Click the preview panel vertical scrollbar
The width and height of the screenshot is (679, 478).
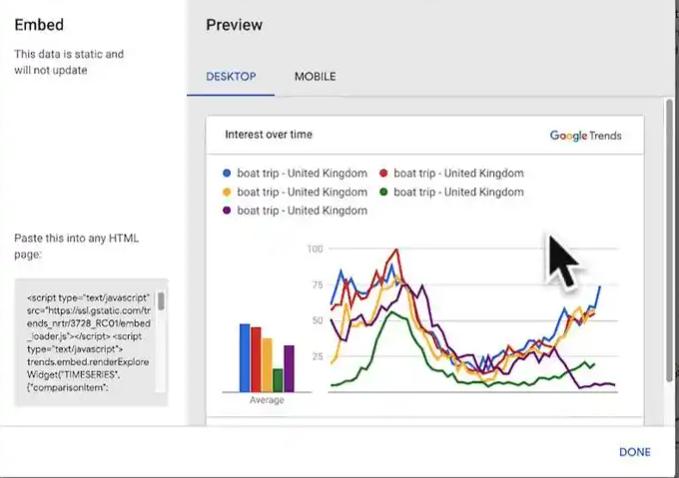pyautogui.click(x=668, y=240)
